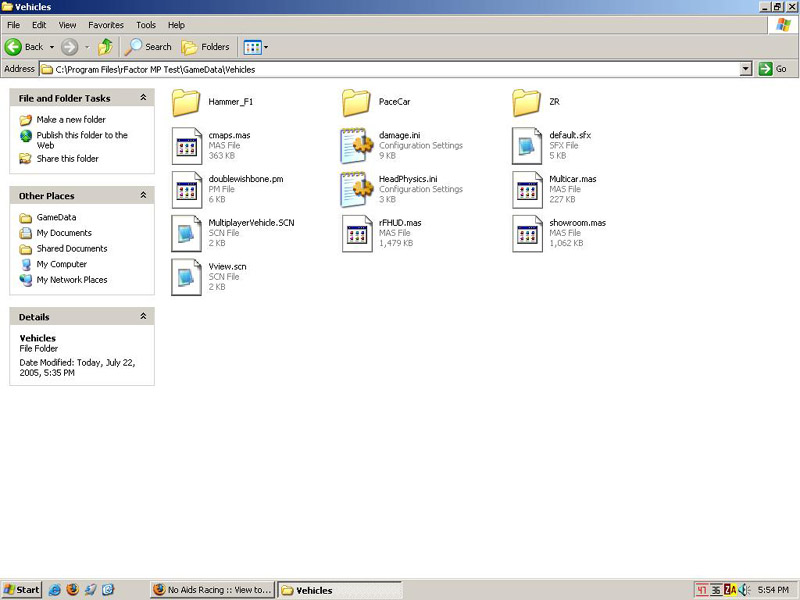This screenshot has width=800, height=600.
Task: Select the PaceCar folder icon
Action: pos(356,103)
